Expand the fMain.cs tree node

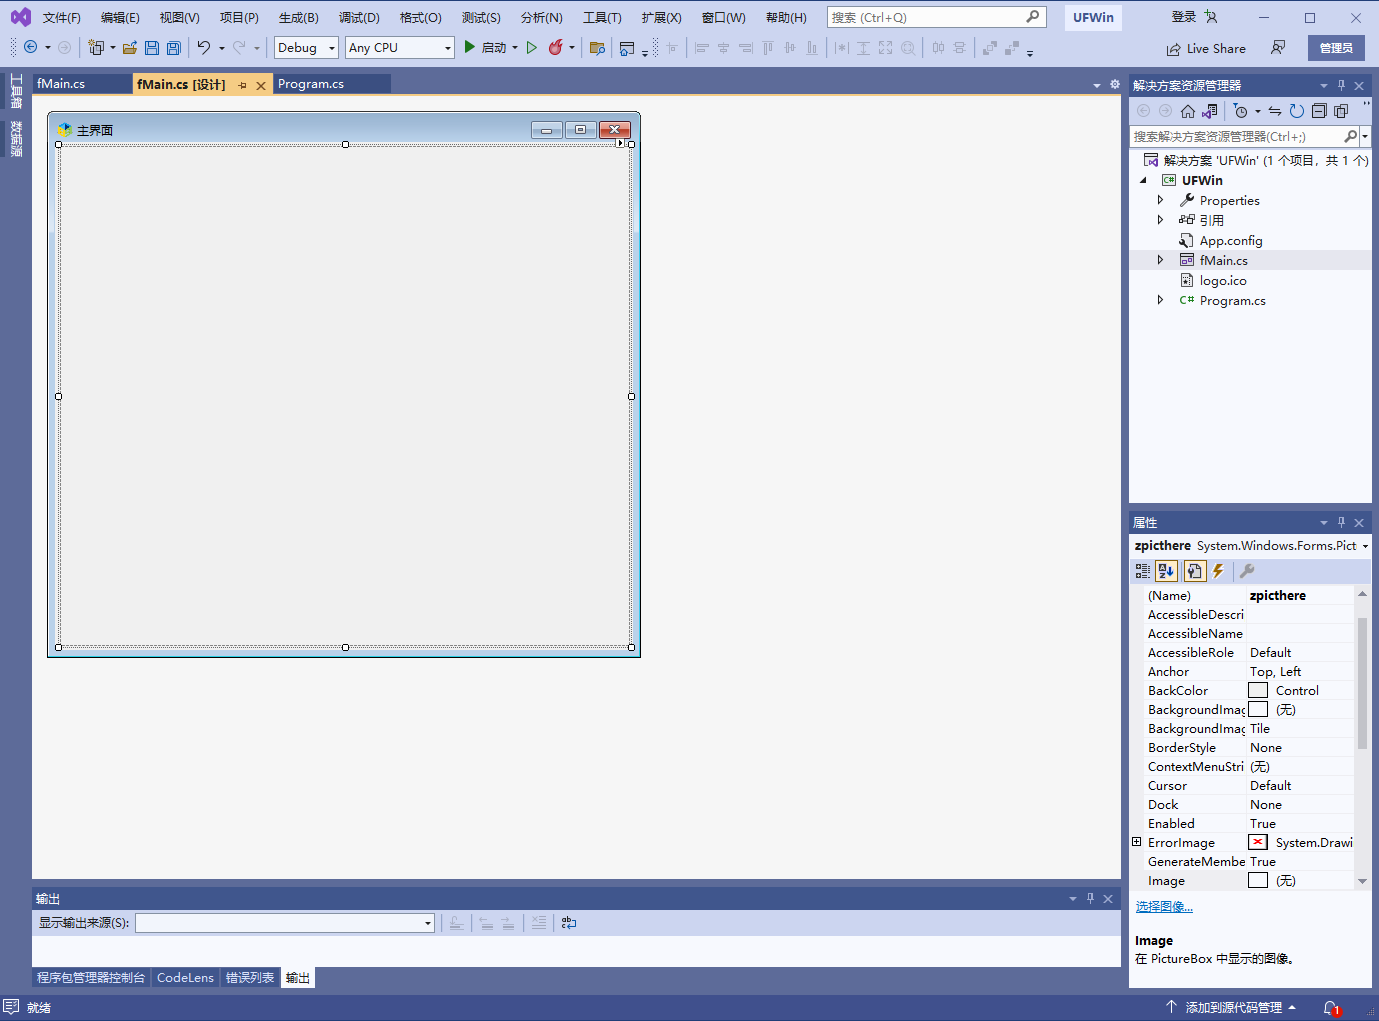pyautogui.click(x=1161, y=260)
